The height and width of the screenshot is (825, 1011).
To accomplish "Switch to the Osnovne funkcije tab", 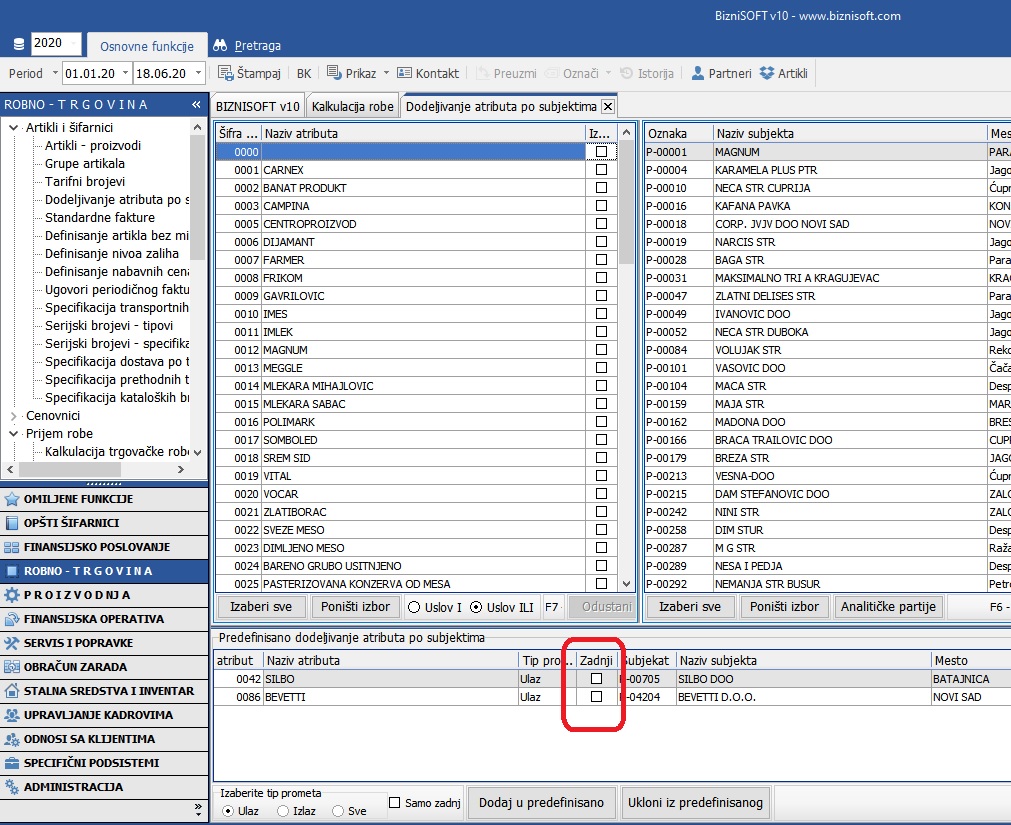I will pyautogui.click(x=147, y=46).
